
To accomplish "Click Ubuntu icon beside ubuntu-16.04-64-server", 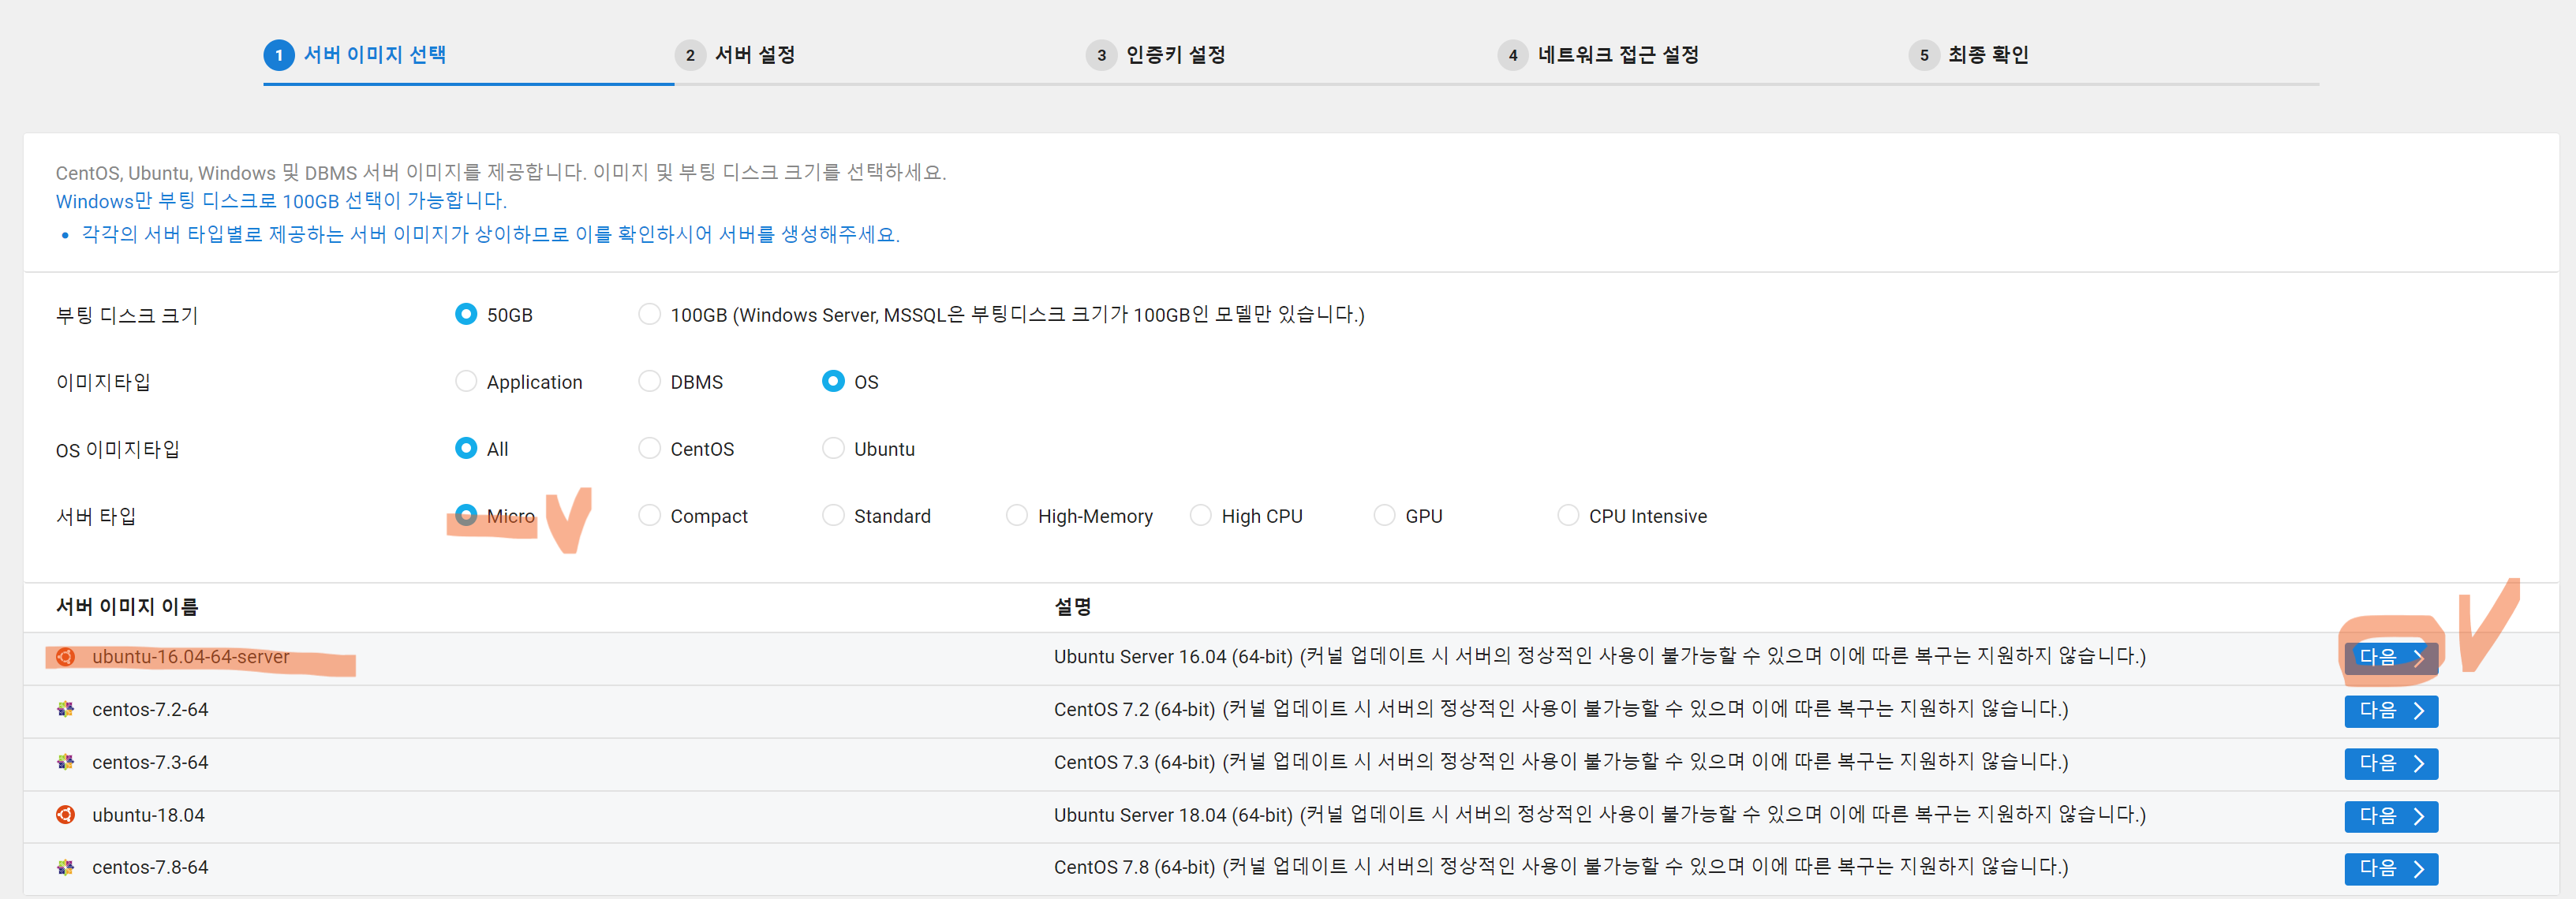I will [65, 657].
